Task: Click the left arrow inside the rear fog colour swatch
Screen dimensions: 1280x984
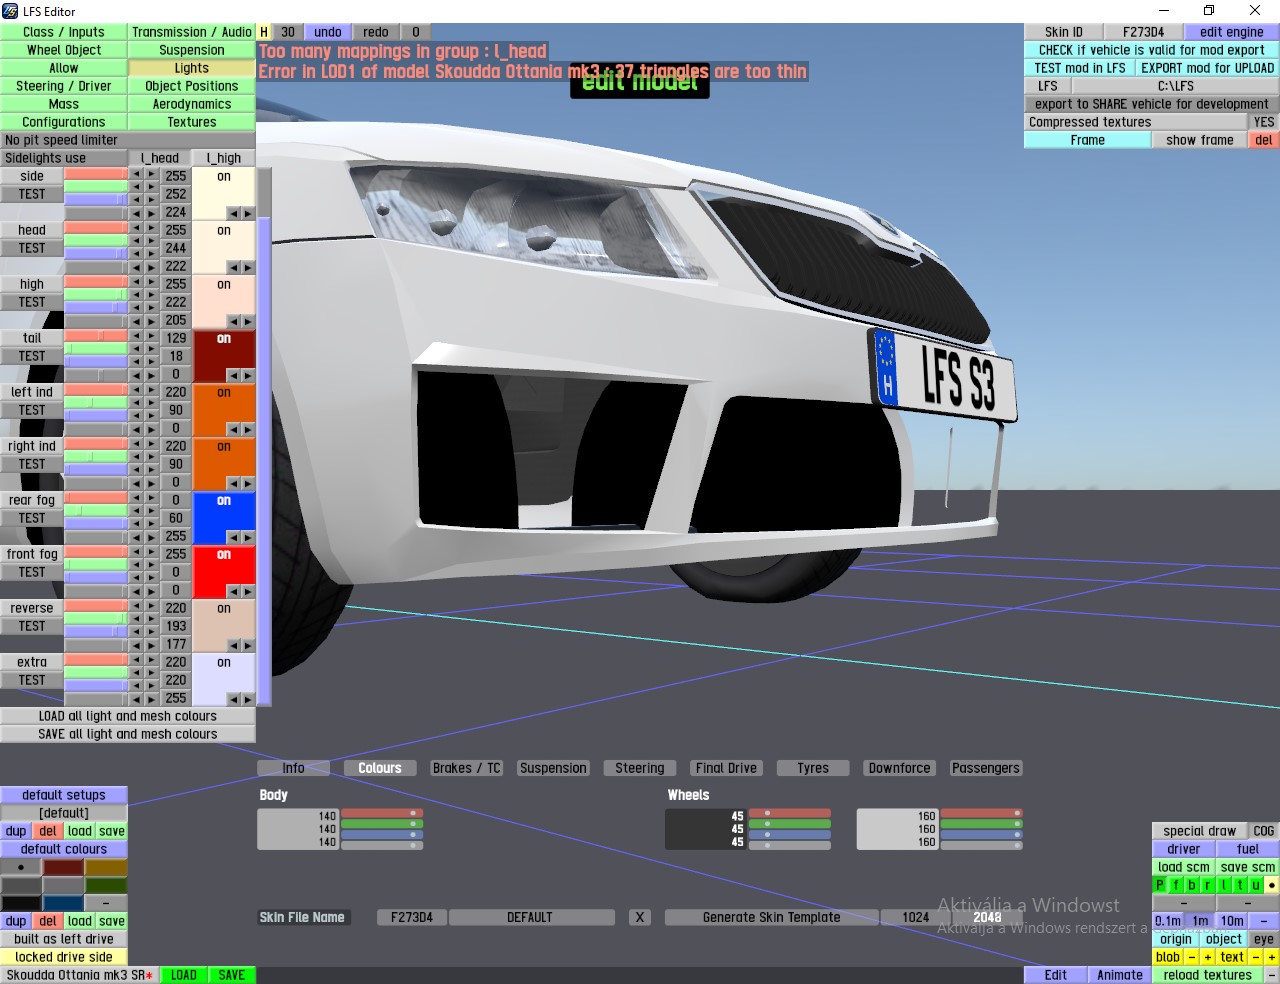Action: [234, 537]
